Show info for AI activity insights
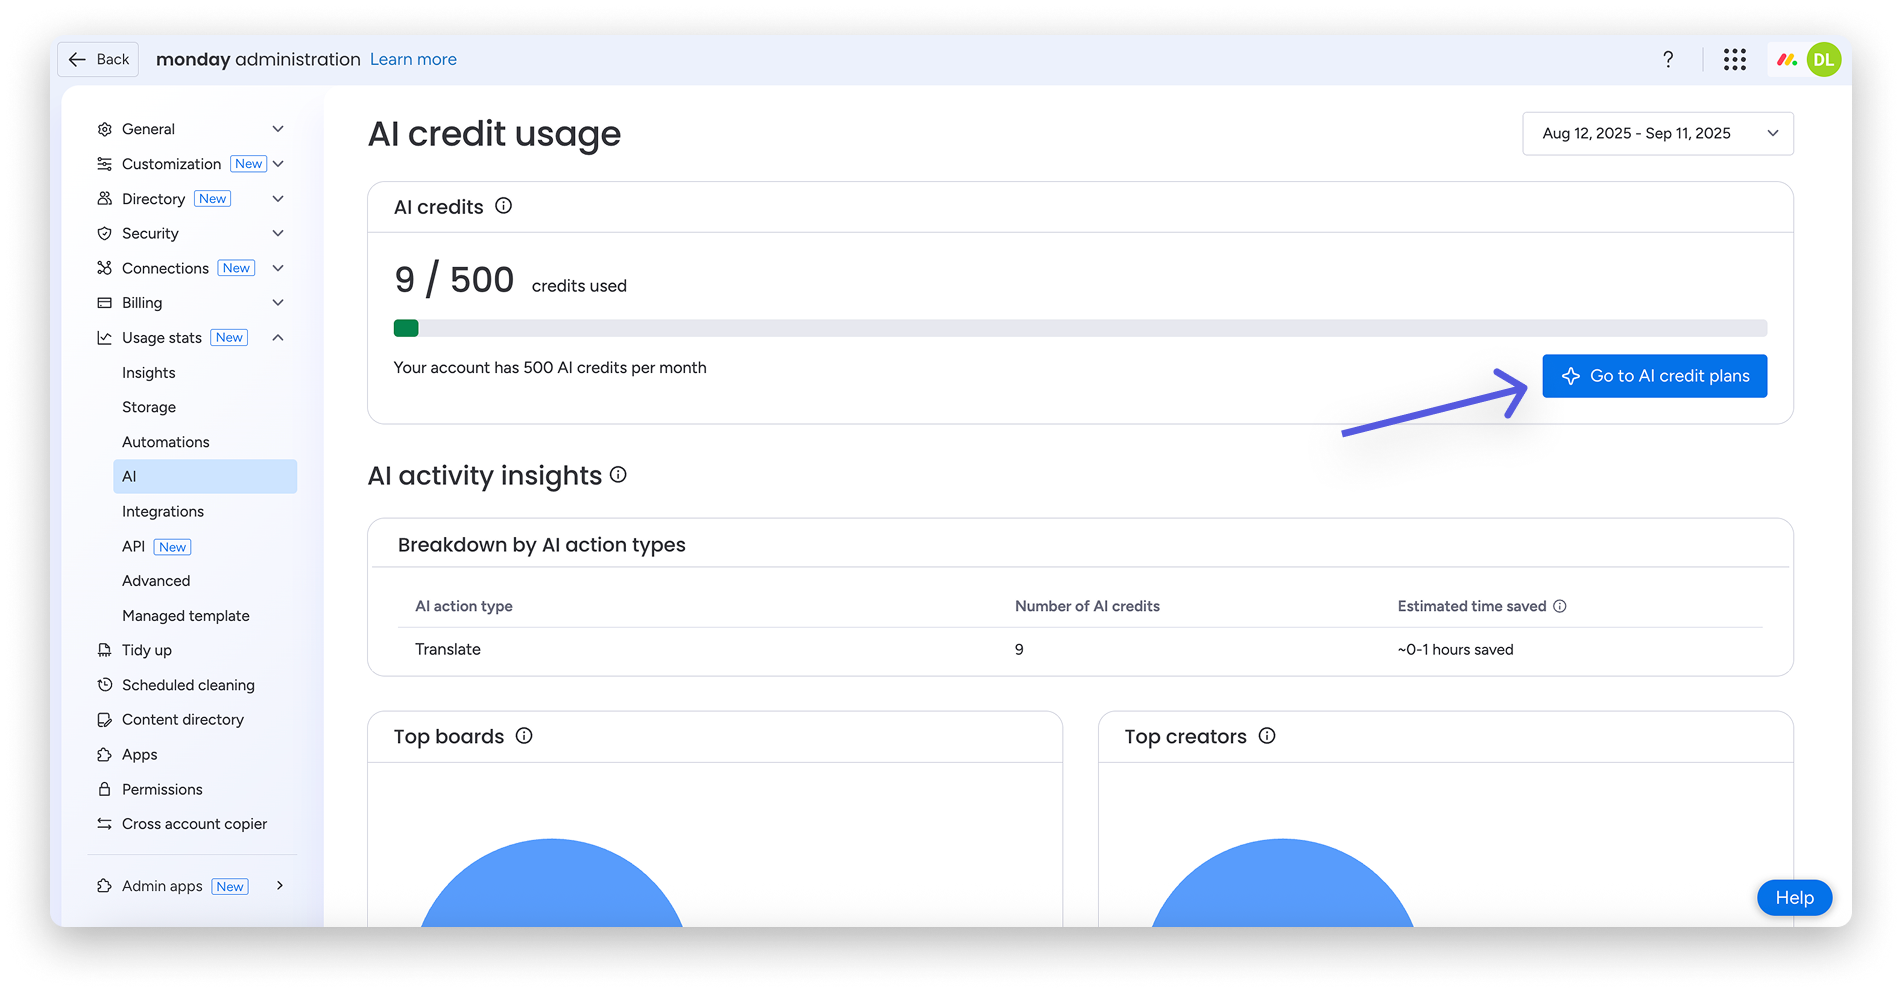This screenshot has height=992, width=1902. pos(618,475)
